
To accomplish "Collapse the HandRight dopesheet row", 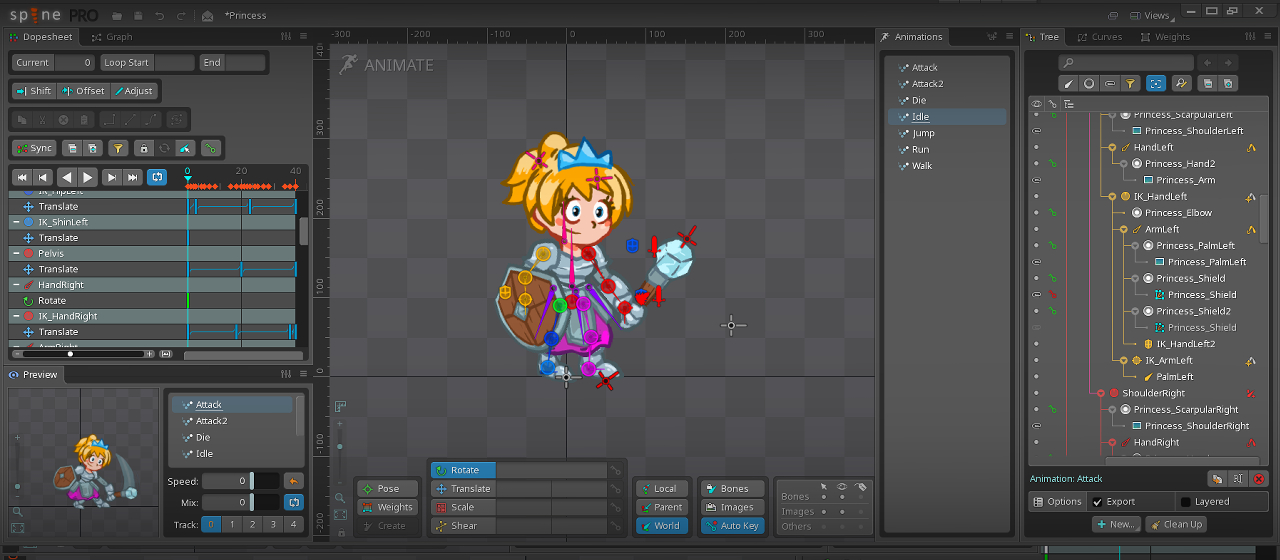I will (x=16, y=285).
